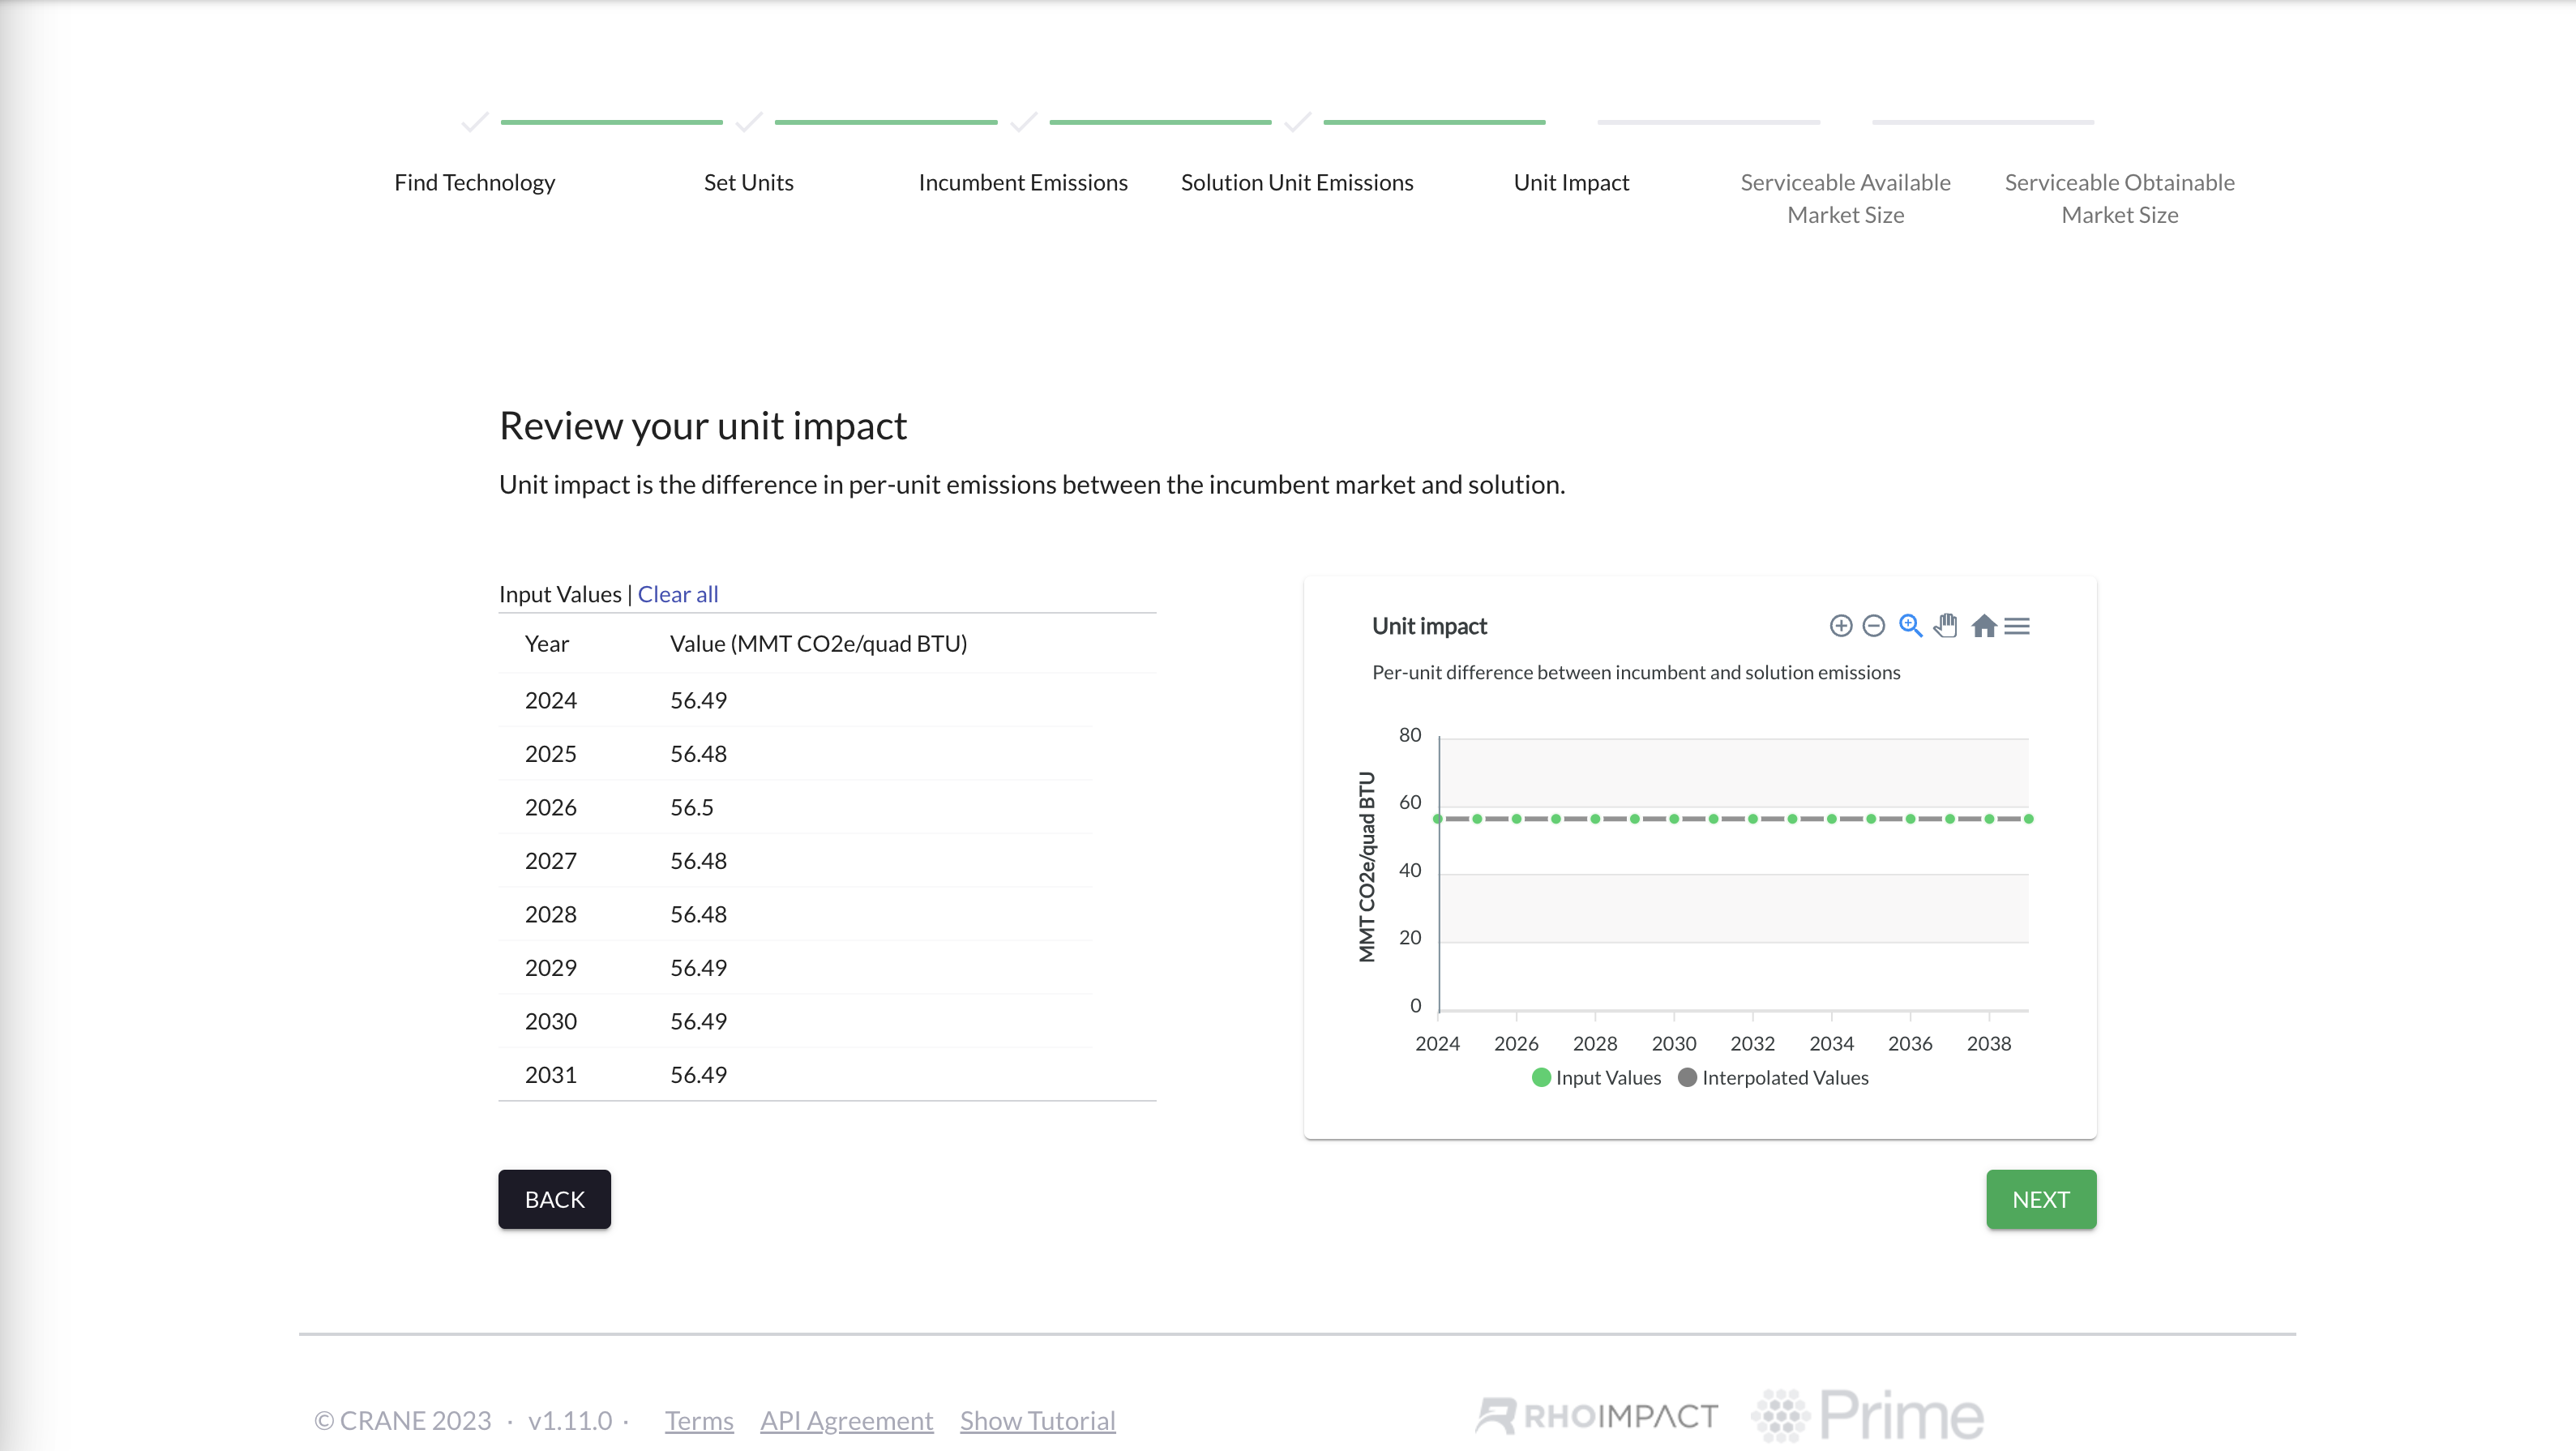The height and width of the screenshot is (1451, 2576).
Task: Click the chart zoom in plus icon
Action: click(1840, 626)
